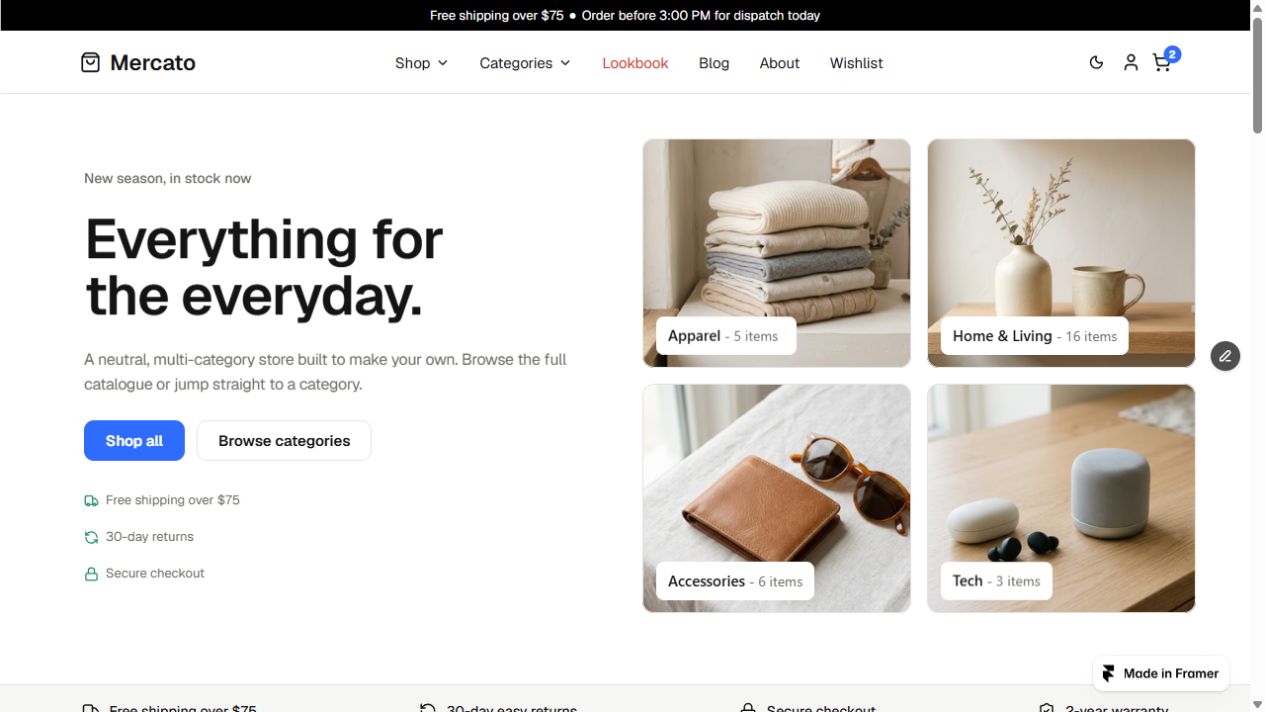
Task: Open the user account icon
Action: click(1131, 63)
